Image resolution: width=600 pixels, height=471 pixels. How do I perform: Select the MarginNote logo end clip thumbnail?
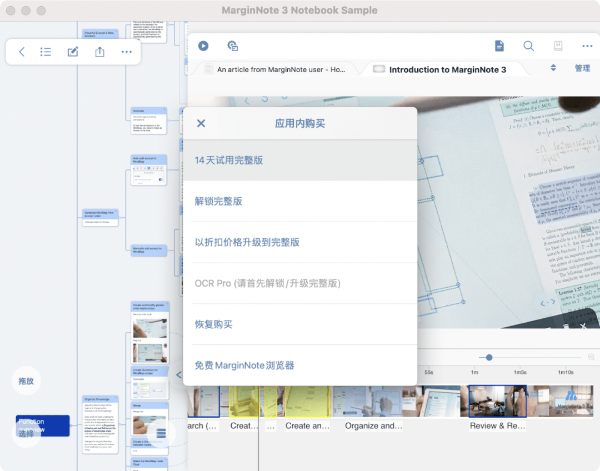571,401
